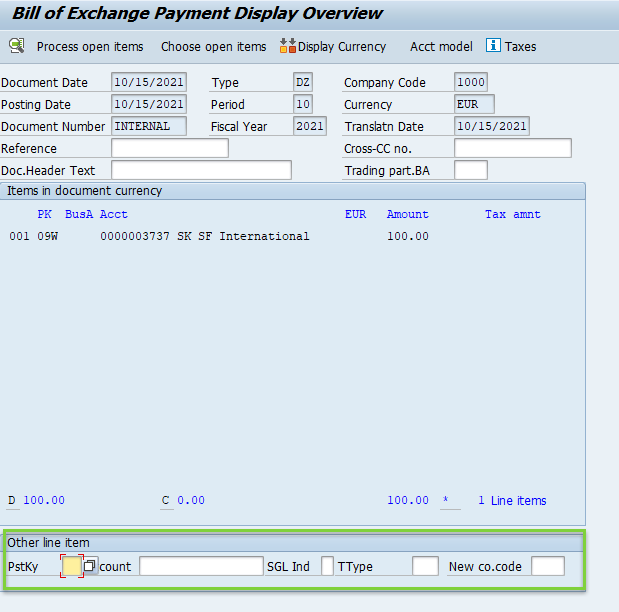Click the credit total C 0.00
The width and height of the screenshot is (619, 612).
(183, 500)
